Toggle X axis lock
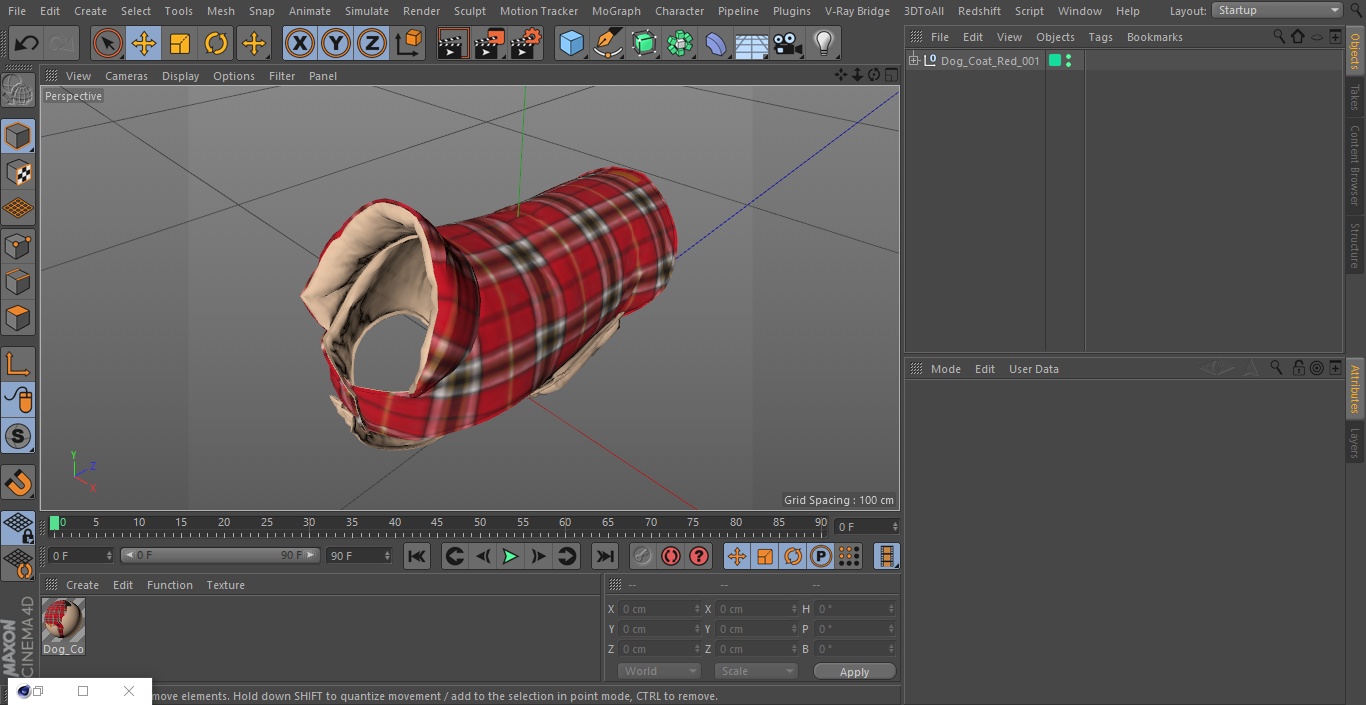The width and height of the screenshot is (1366, 705). point(300,44)
